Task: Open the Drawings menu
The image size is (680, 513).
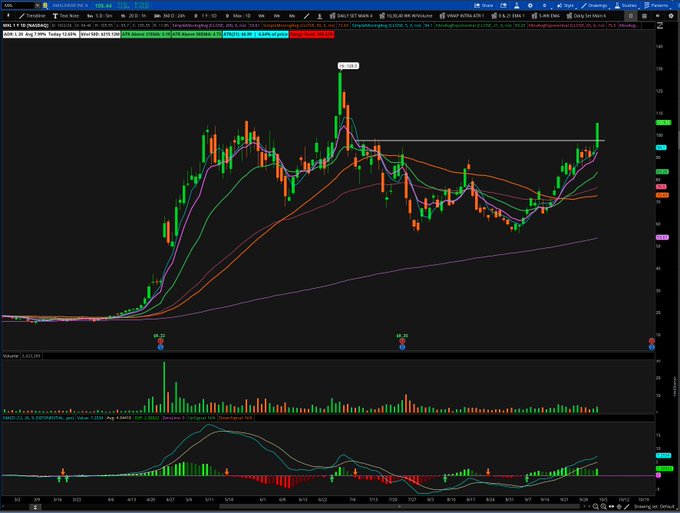Action: click(594, 6)
